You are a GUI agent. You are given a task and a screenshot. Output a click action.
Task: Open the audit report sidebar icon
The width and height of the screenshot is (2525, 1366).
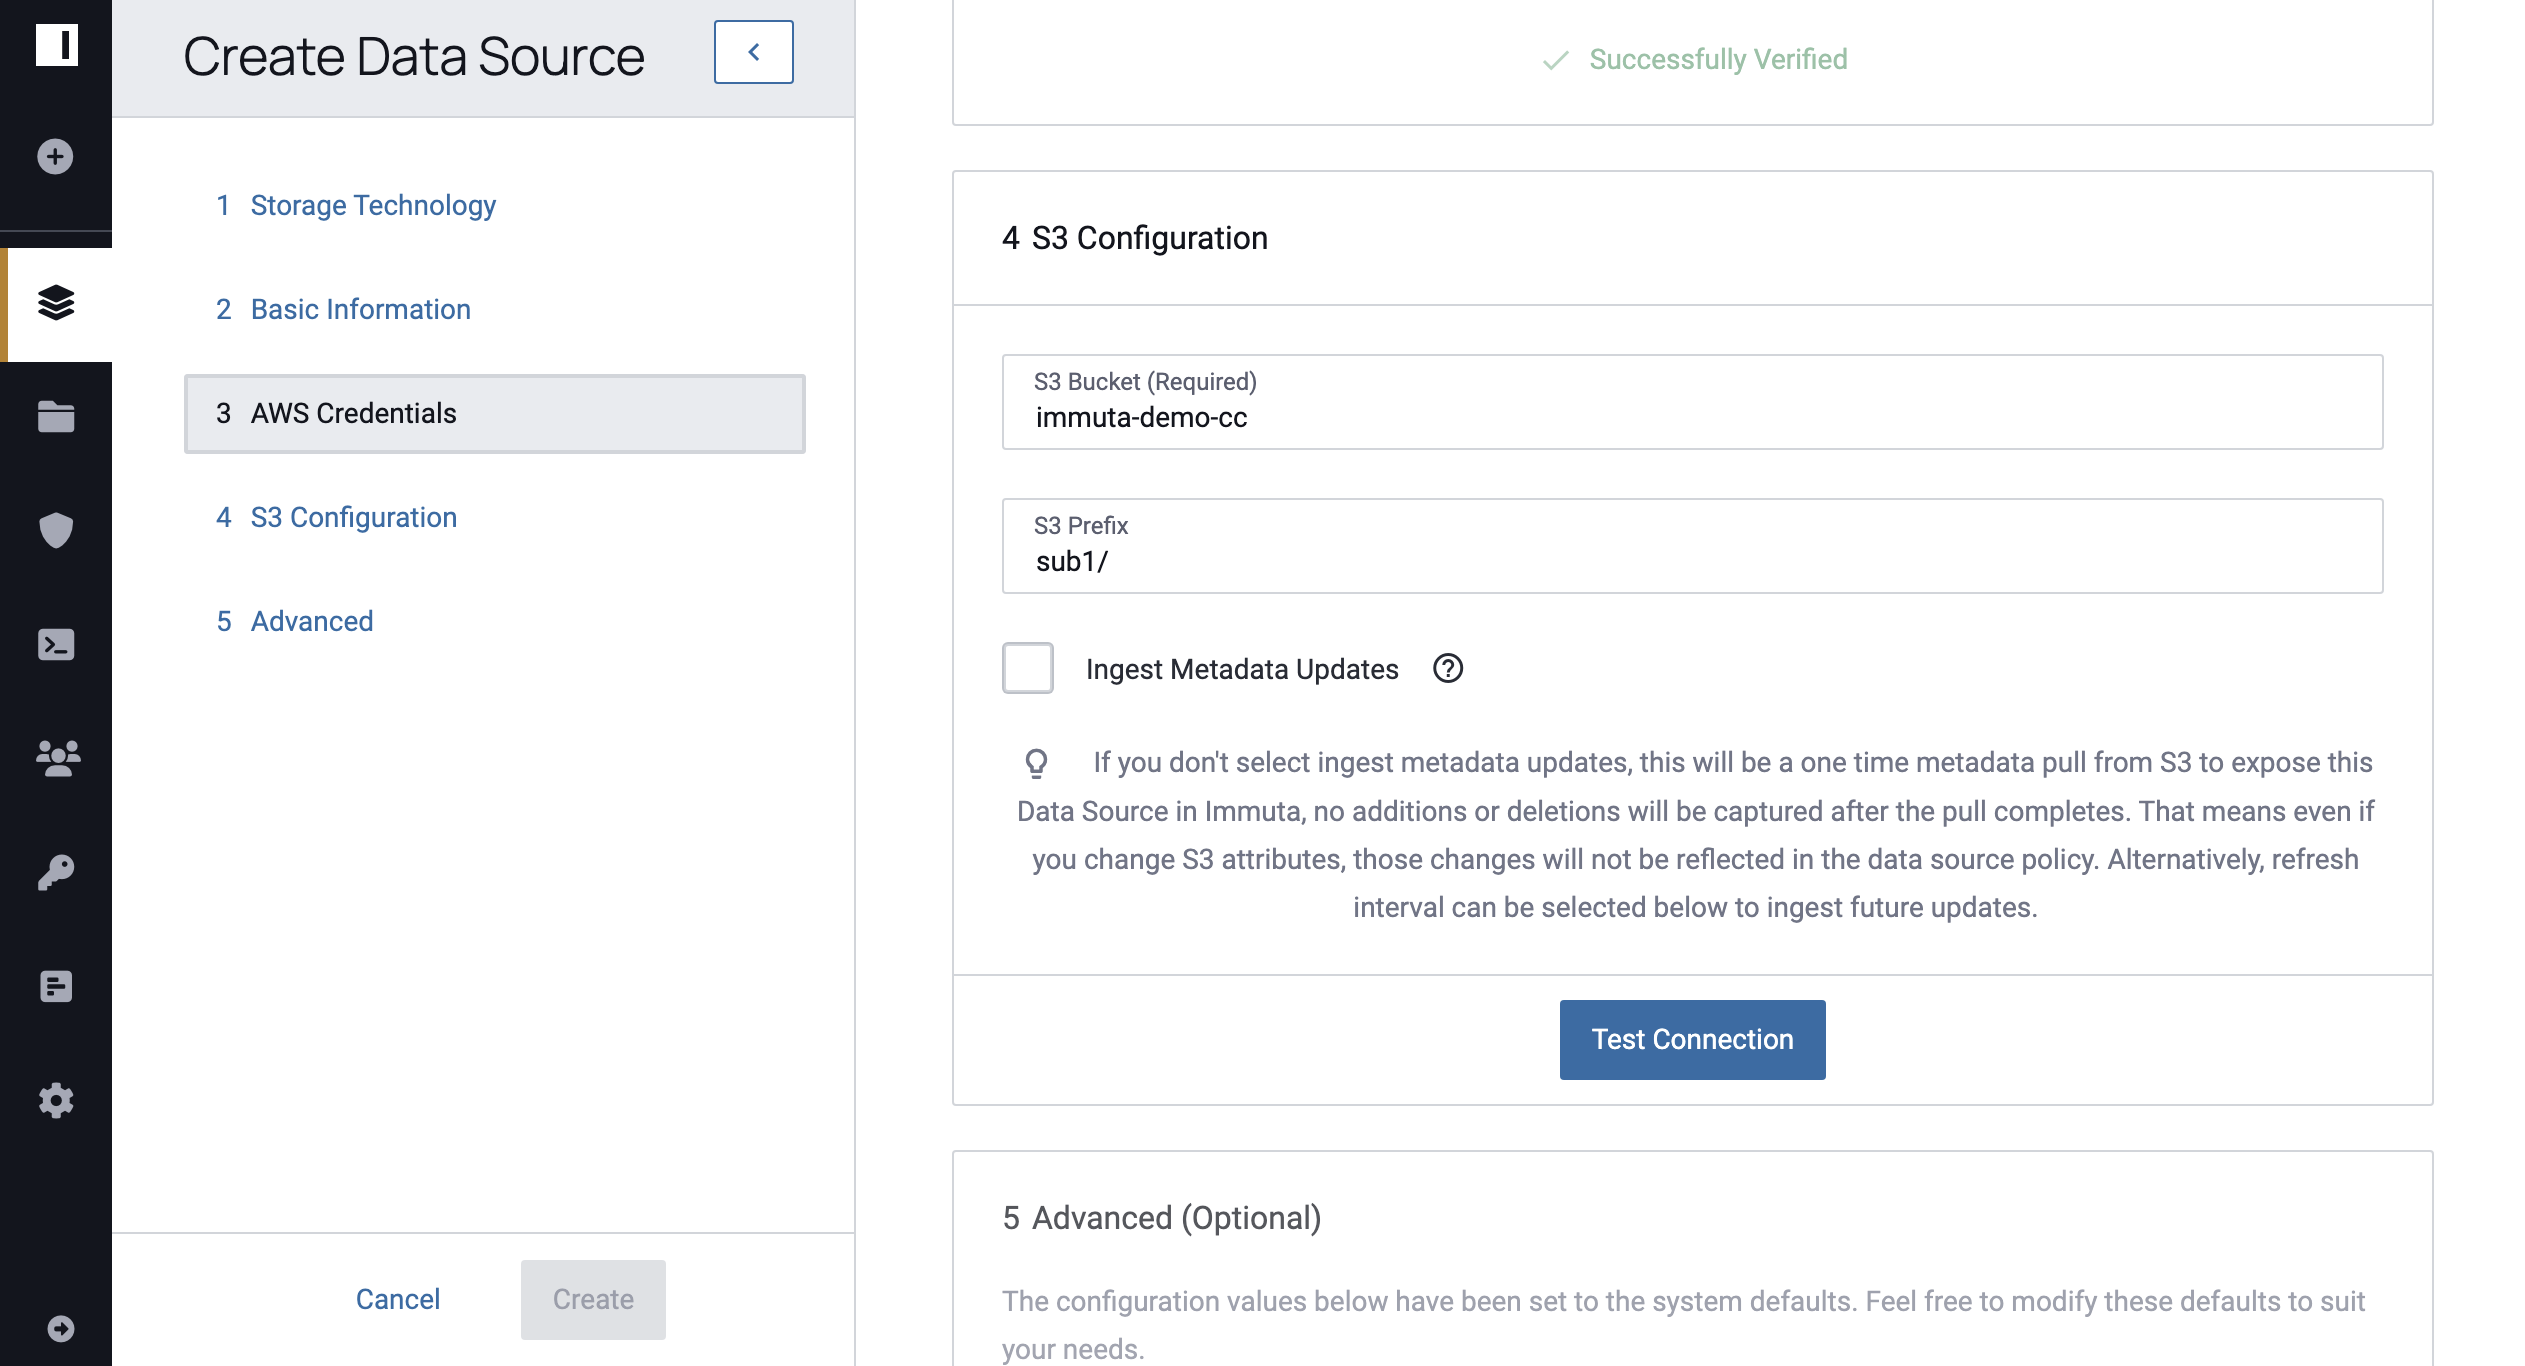click(56, 986)
